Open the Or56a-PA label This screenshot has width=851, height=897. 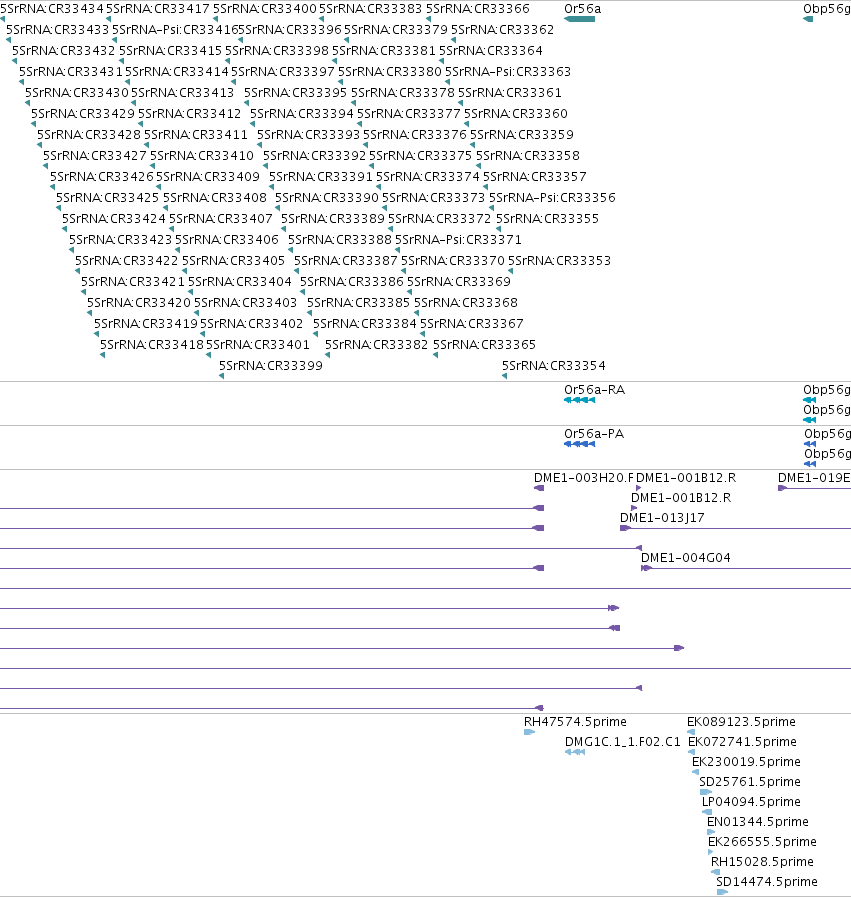[594, 434]
